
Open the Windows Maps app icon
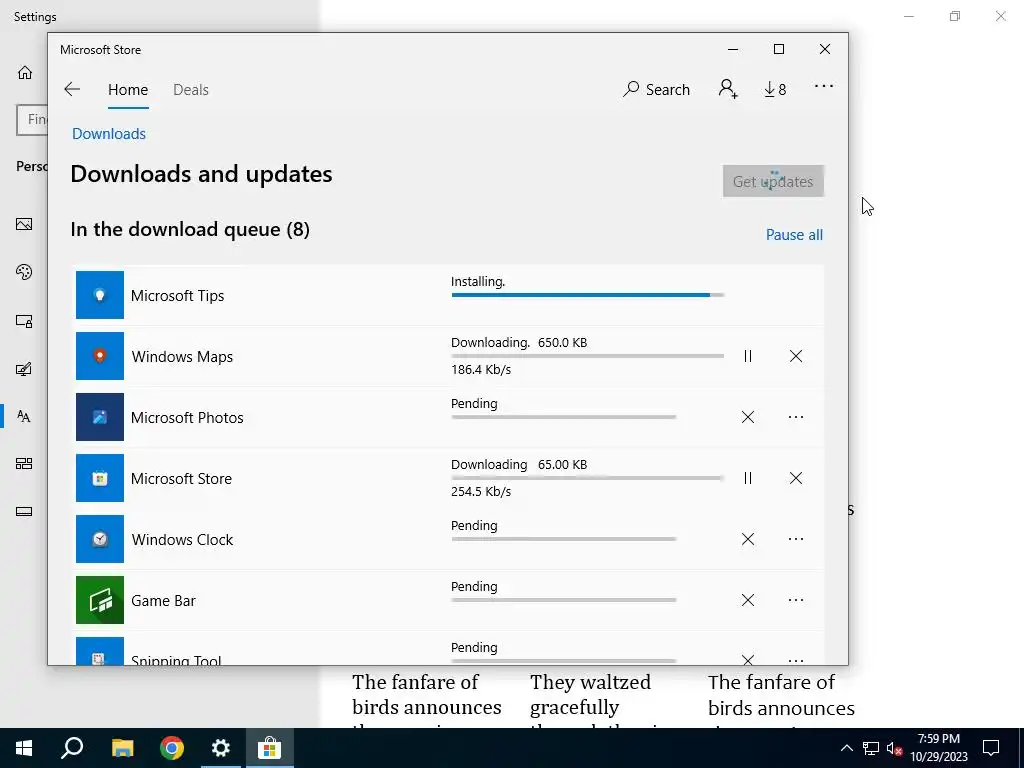[x=100, y=356]
